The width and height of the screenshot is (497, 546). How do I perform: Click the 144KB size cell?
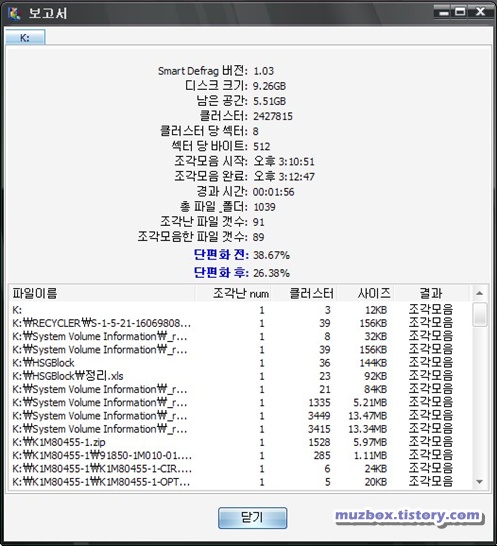tap(373, 363)
